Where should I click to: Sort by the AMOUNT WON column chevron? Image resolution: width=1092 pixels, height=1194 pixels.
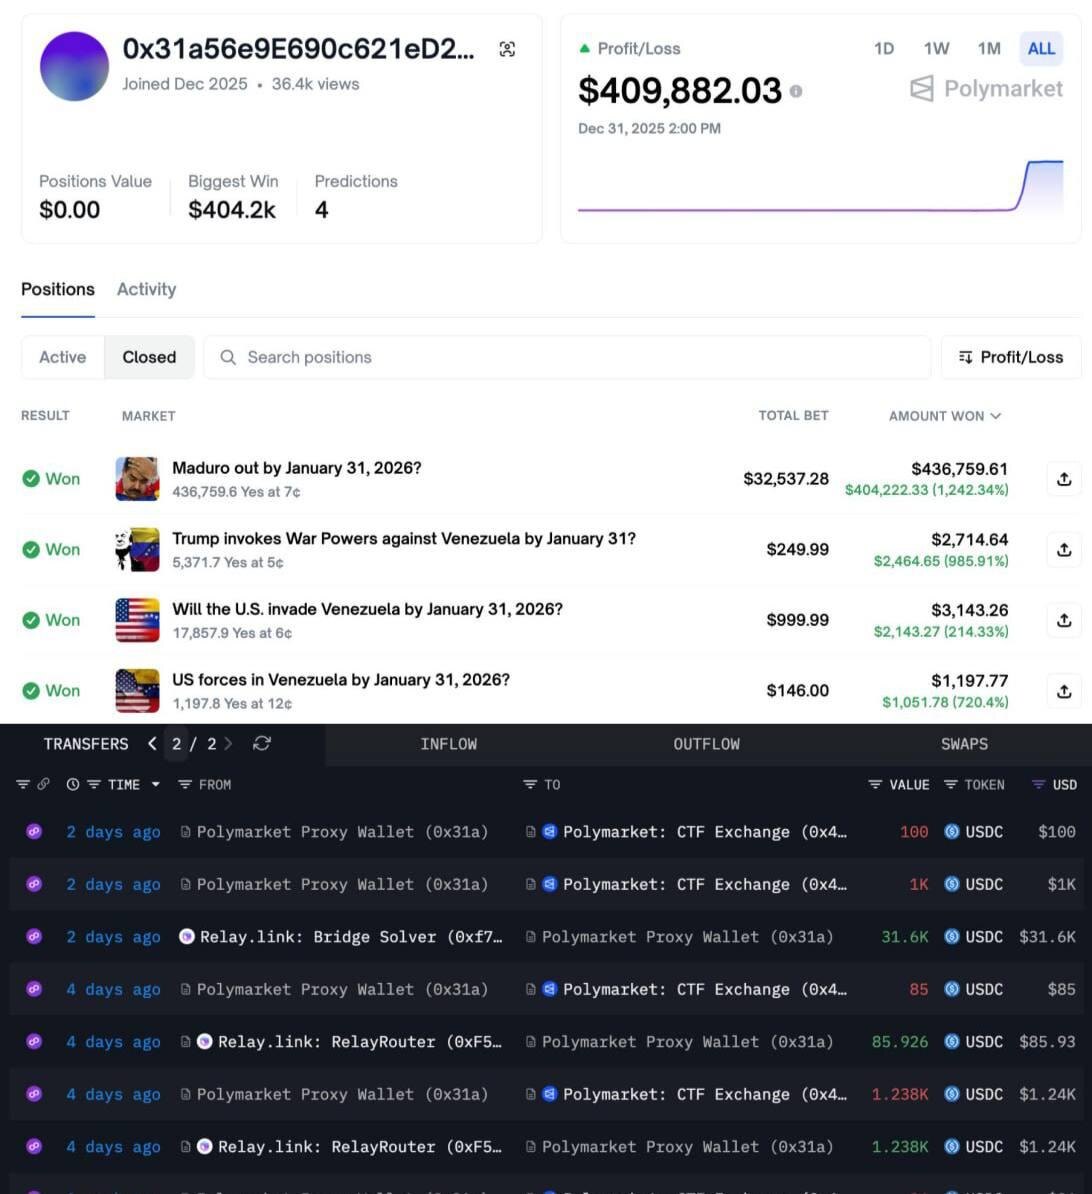995,416
